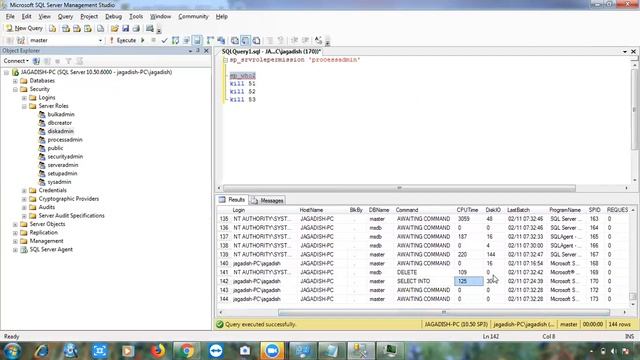Viewport: 640px width, 360px height.
Task: Click the Connect Object Explorer icon
Action: [x=36, y=61]
